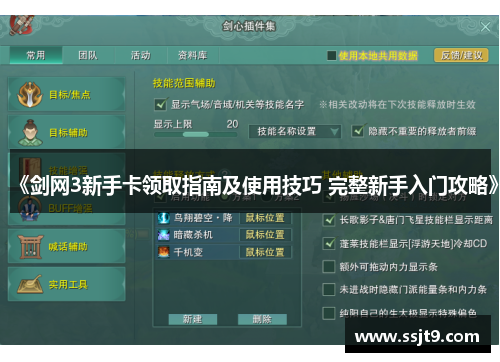
Task: Click the 反馈/建议 button
Action: point(461,55)
